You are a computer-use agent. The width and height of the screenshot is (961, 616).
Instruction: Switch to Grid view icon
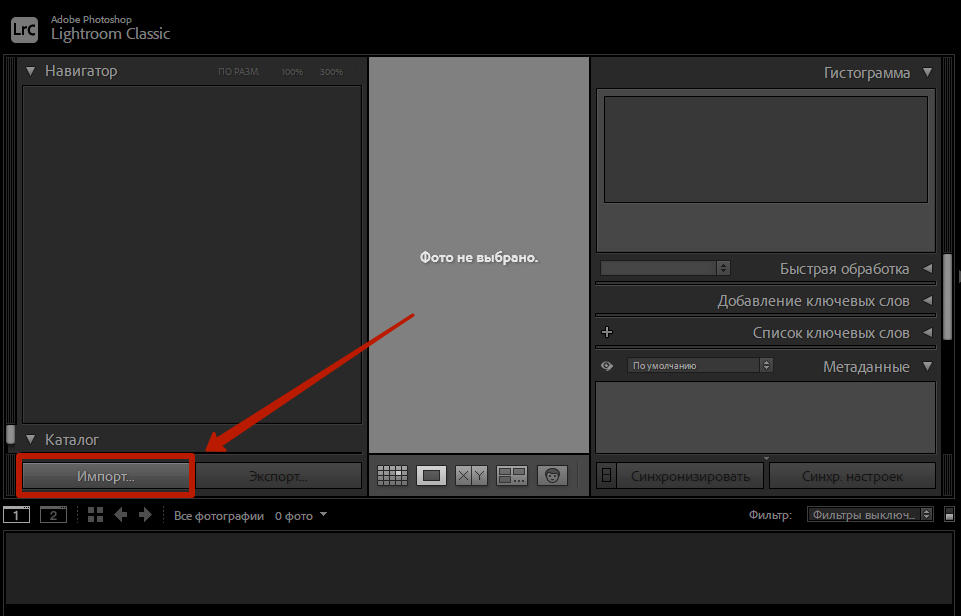pyautogui.click(x=392, y=476)
